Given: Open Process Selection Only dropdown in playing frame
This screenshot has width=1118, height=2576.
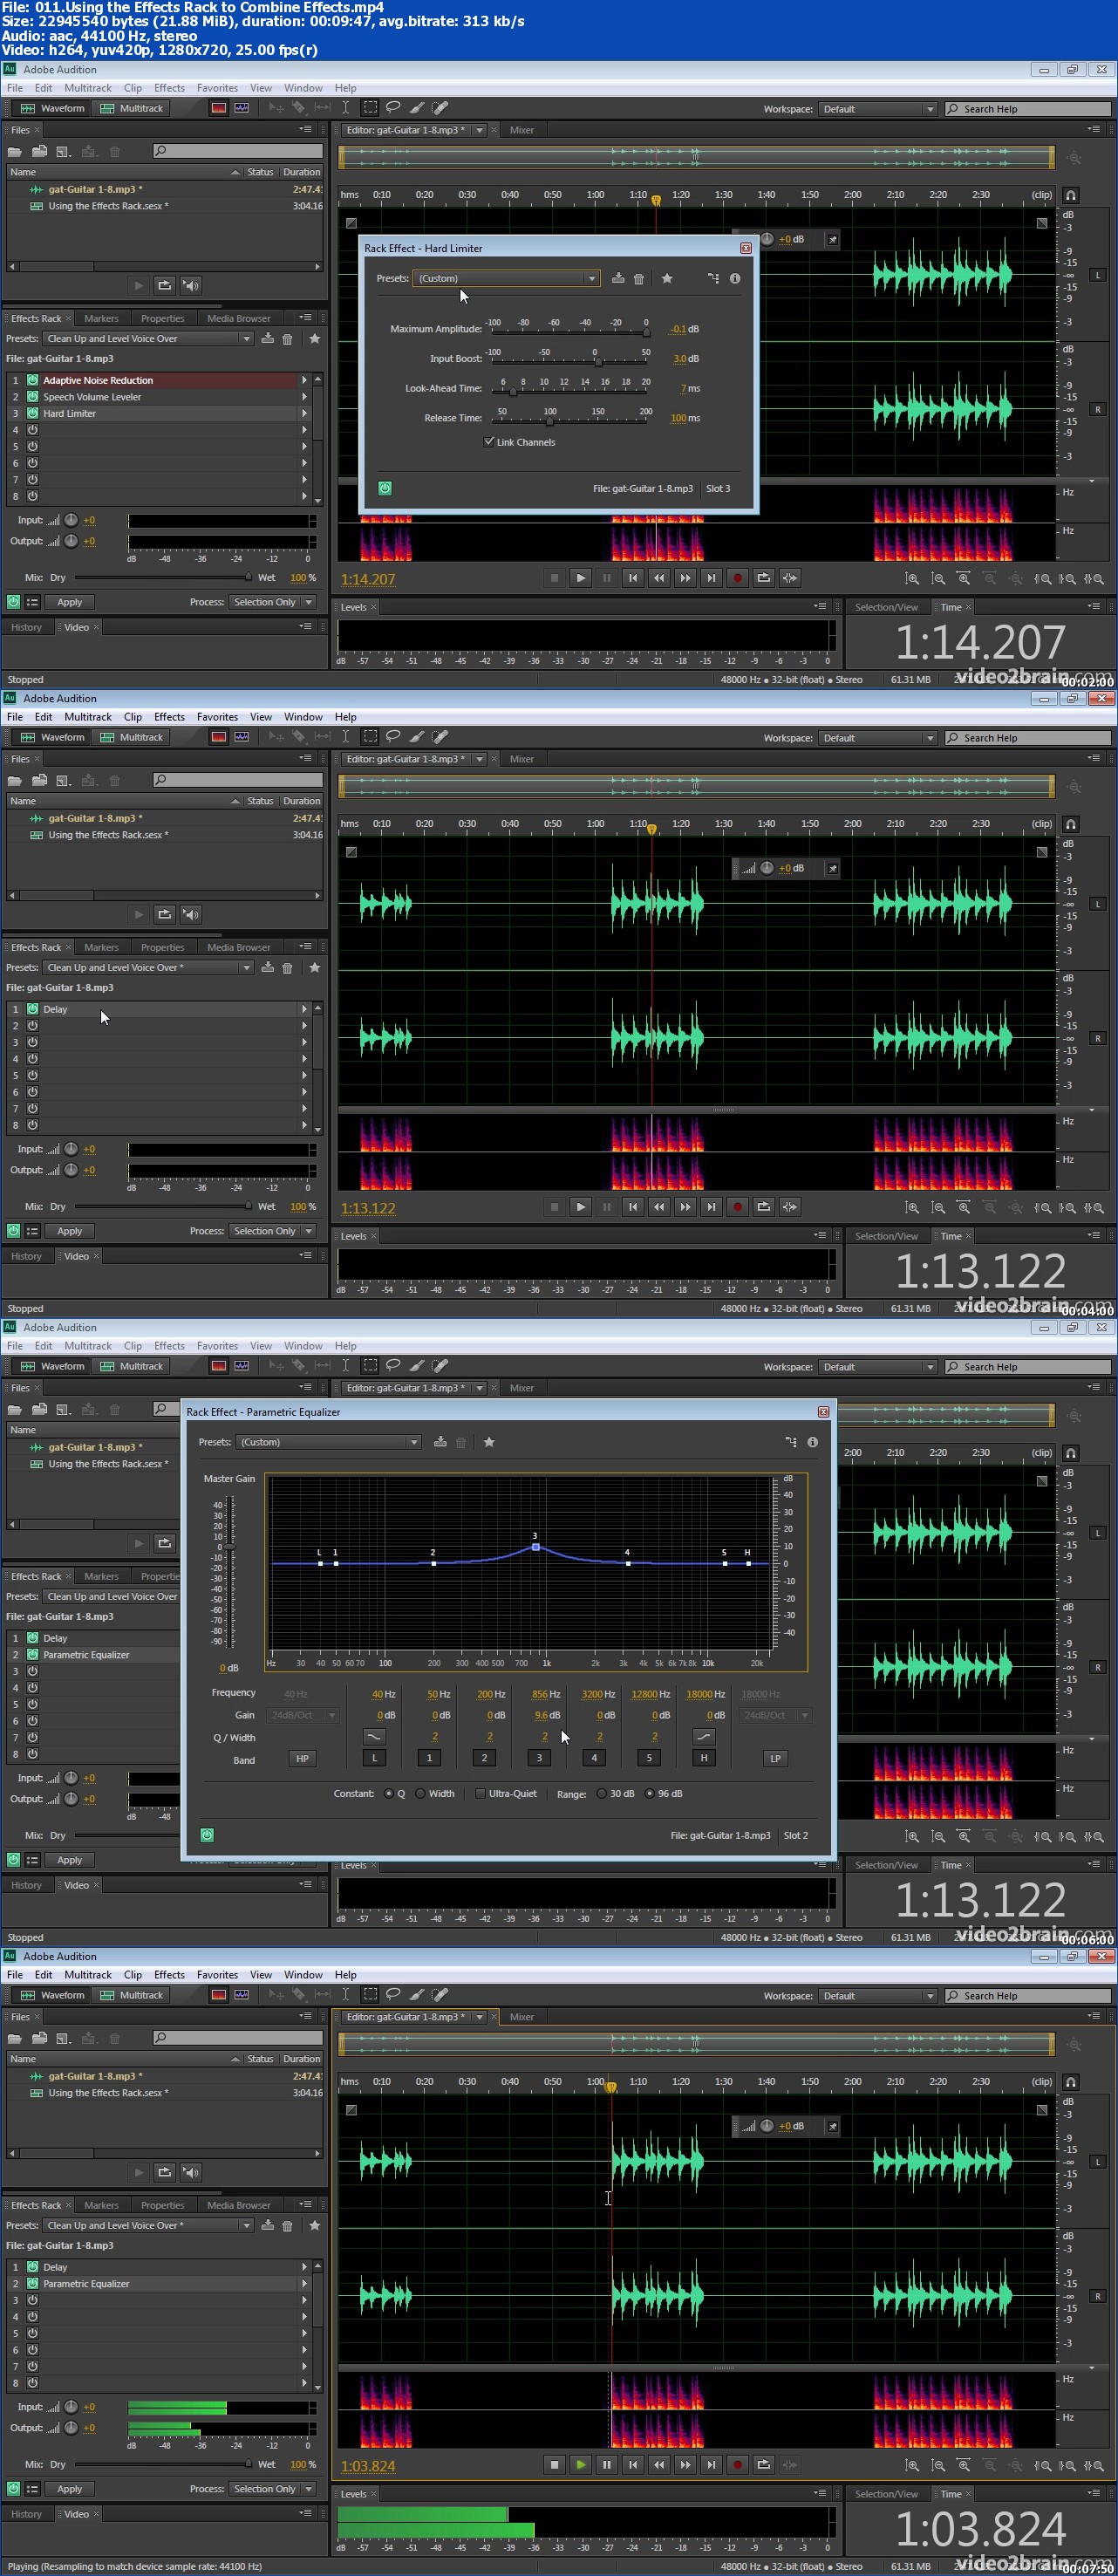Looking at the screenshot, I should pyautogui.click(x=273, y=2489).
